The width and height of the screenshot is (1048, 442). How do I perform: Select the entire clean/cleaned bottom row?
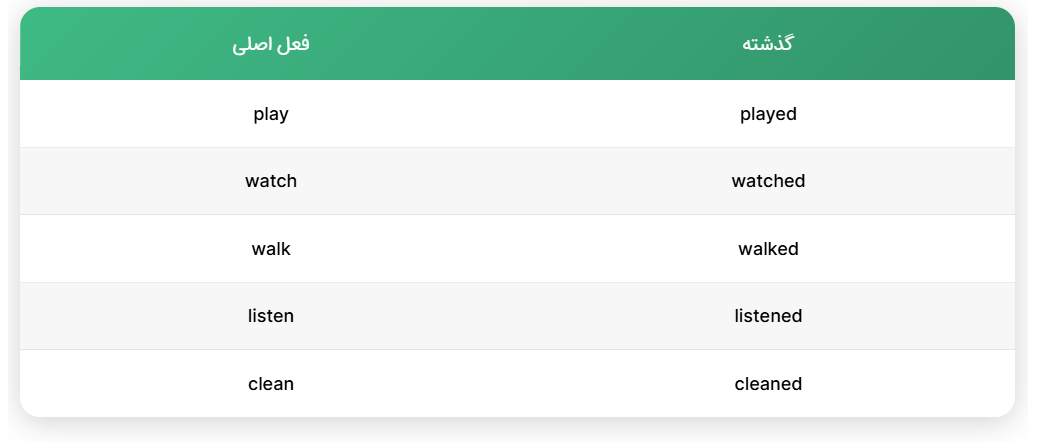coord(517,383)
